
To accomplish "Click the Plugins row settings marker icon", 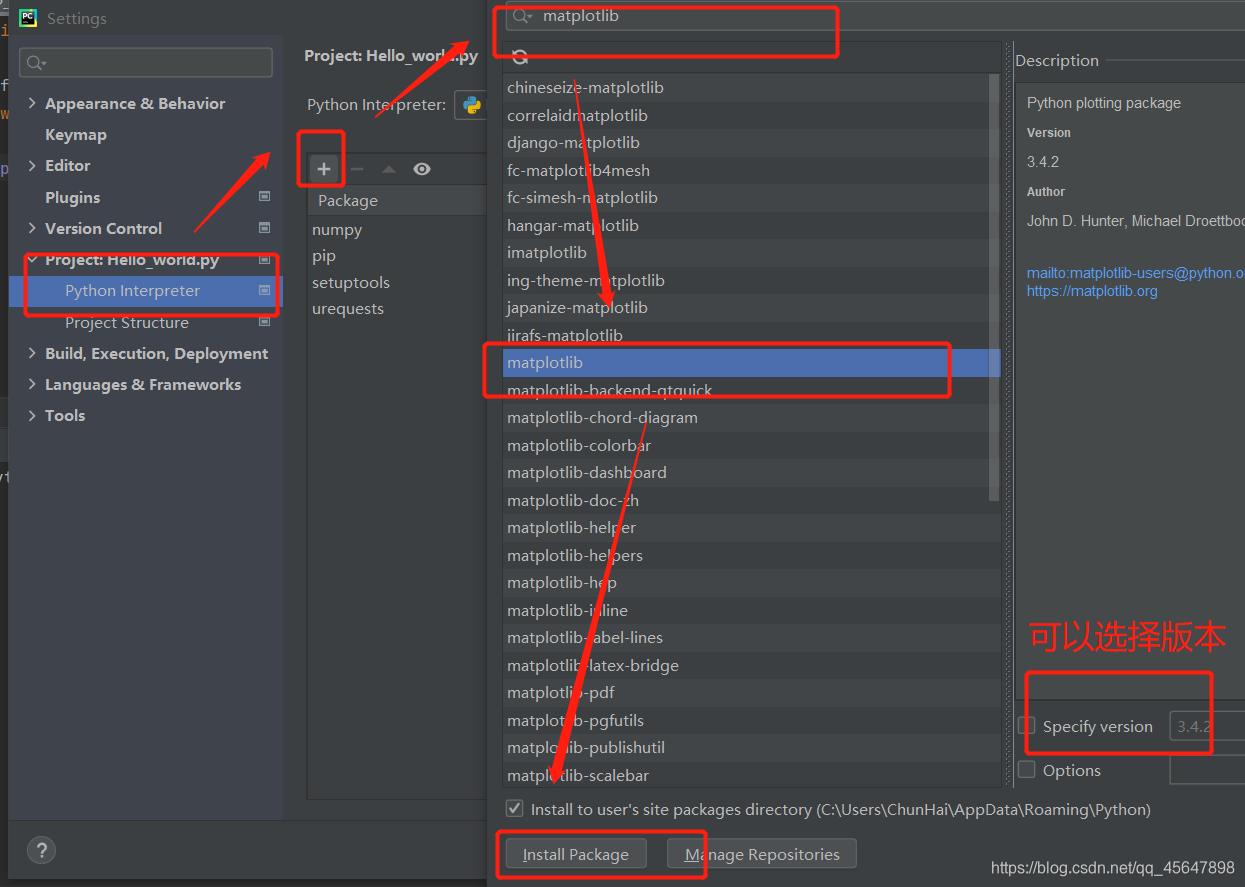I will pos(264,197).
